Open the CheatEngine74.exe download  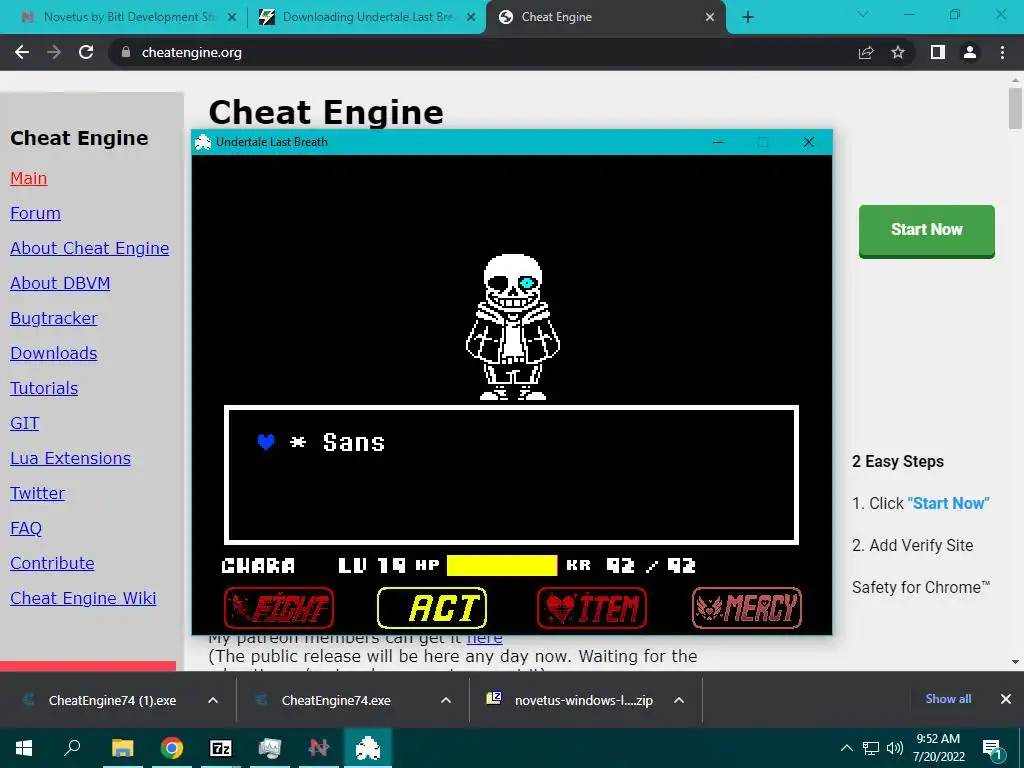click(334, 700)
